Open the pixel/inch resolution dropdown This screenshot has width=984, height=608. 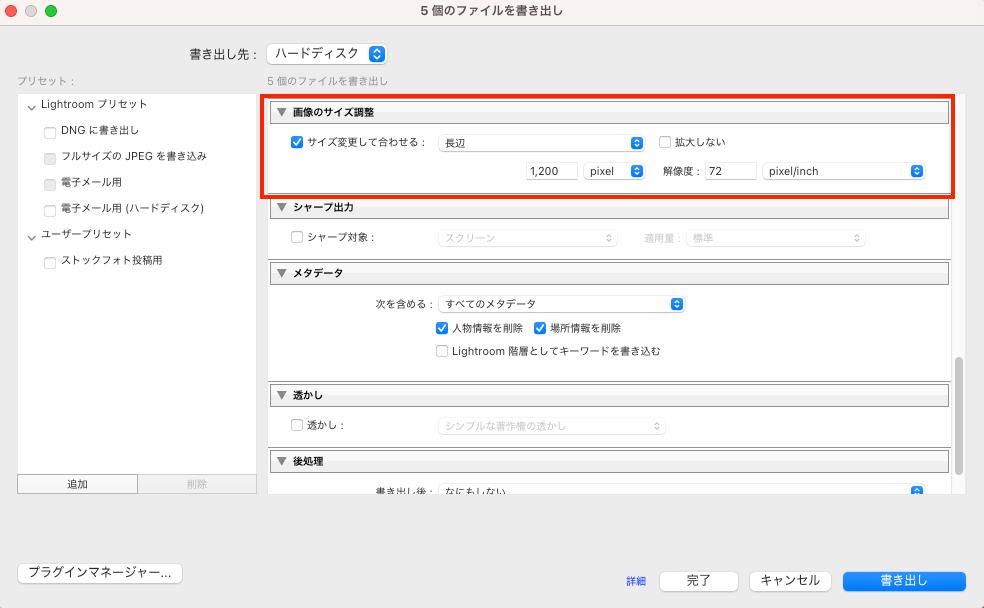point(843,171)
